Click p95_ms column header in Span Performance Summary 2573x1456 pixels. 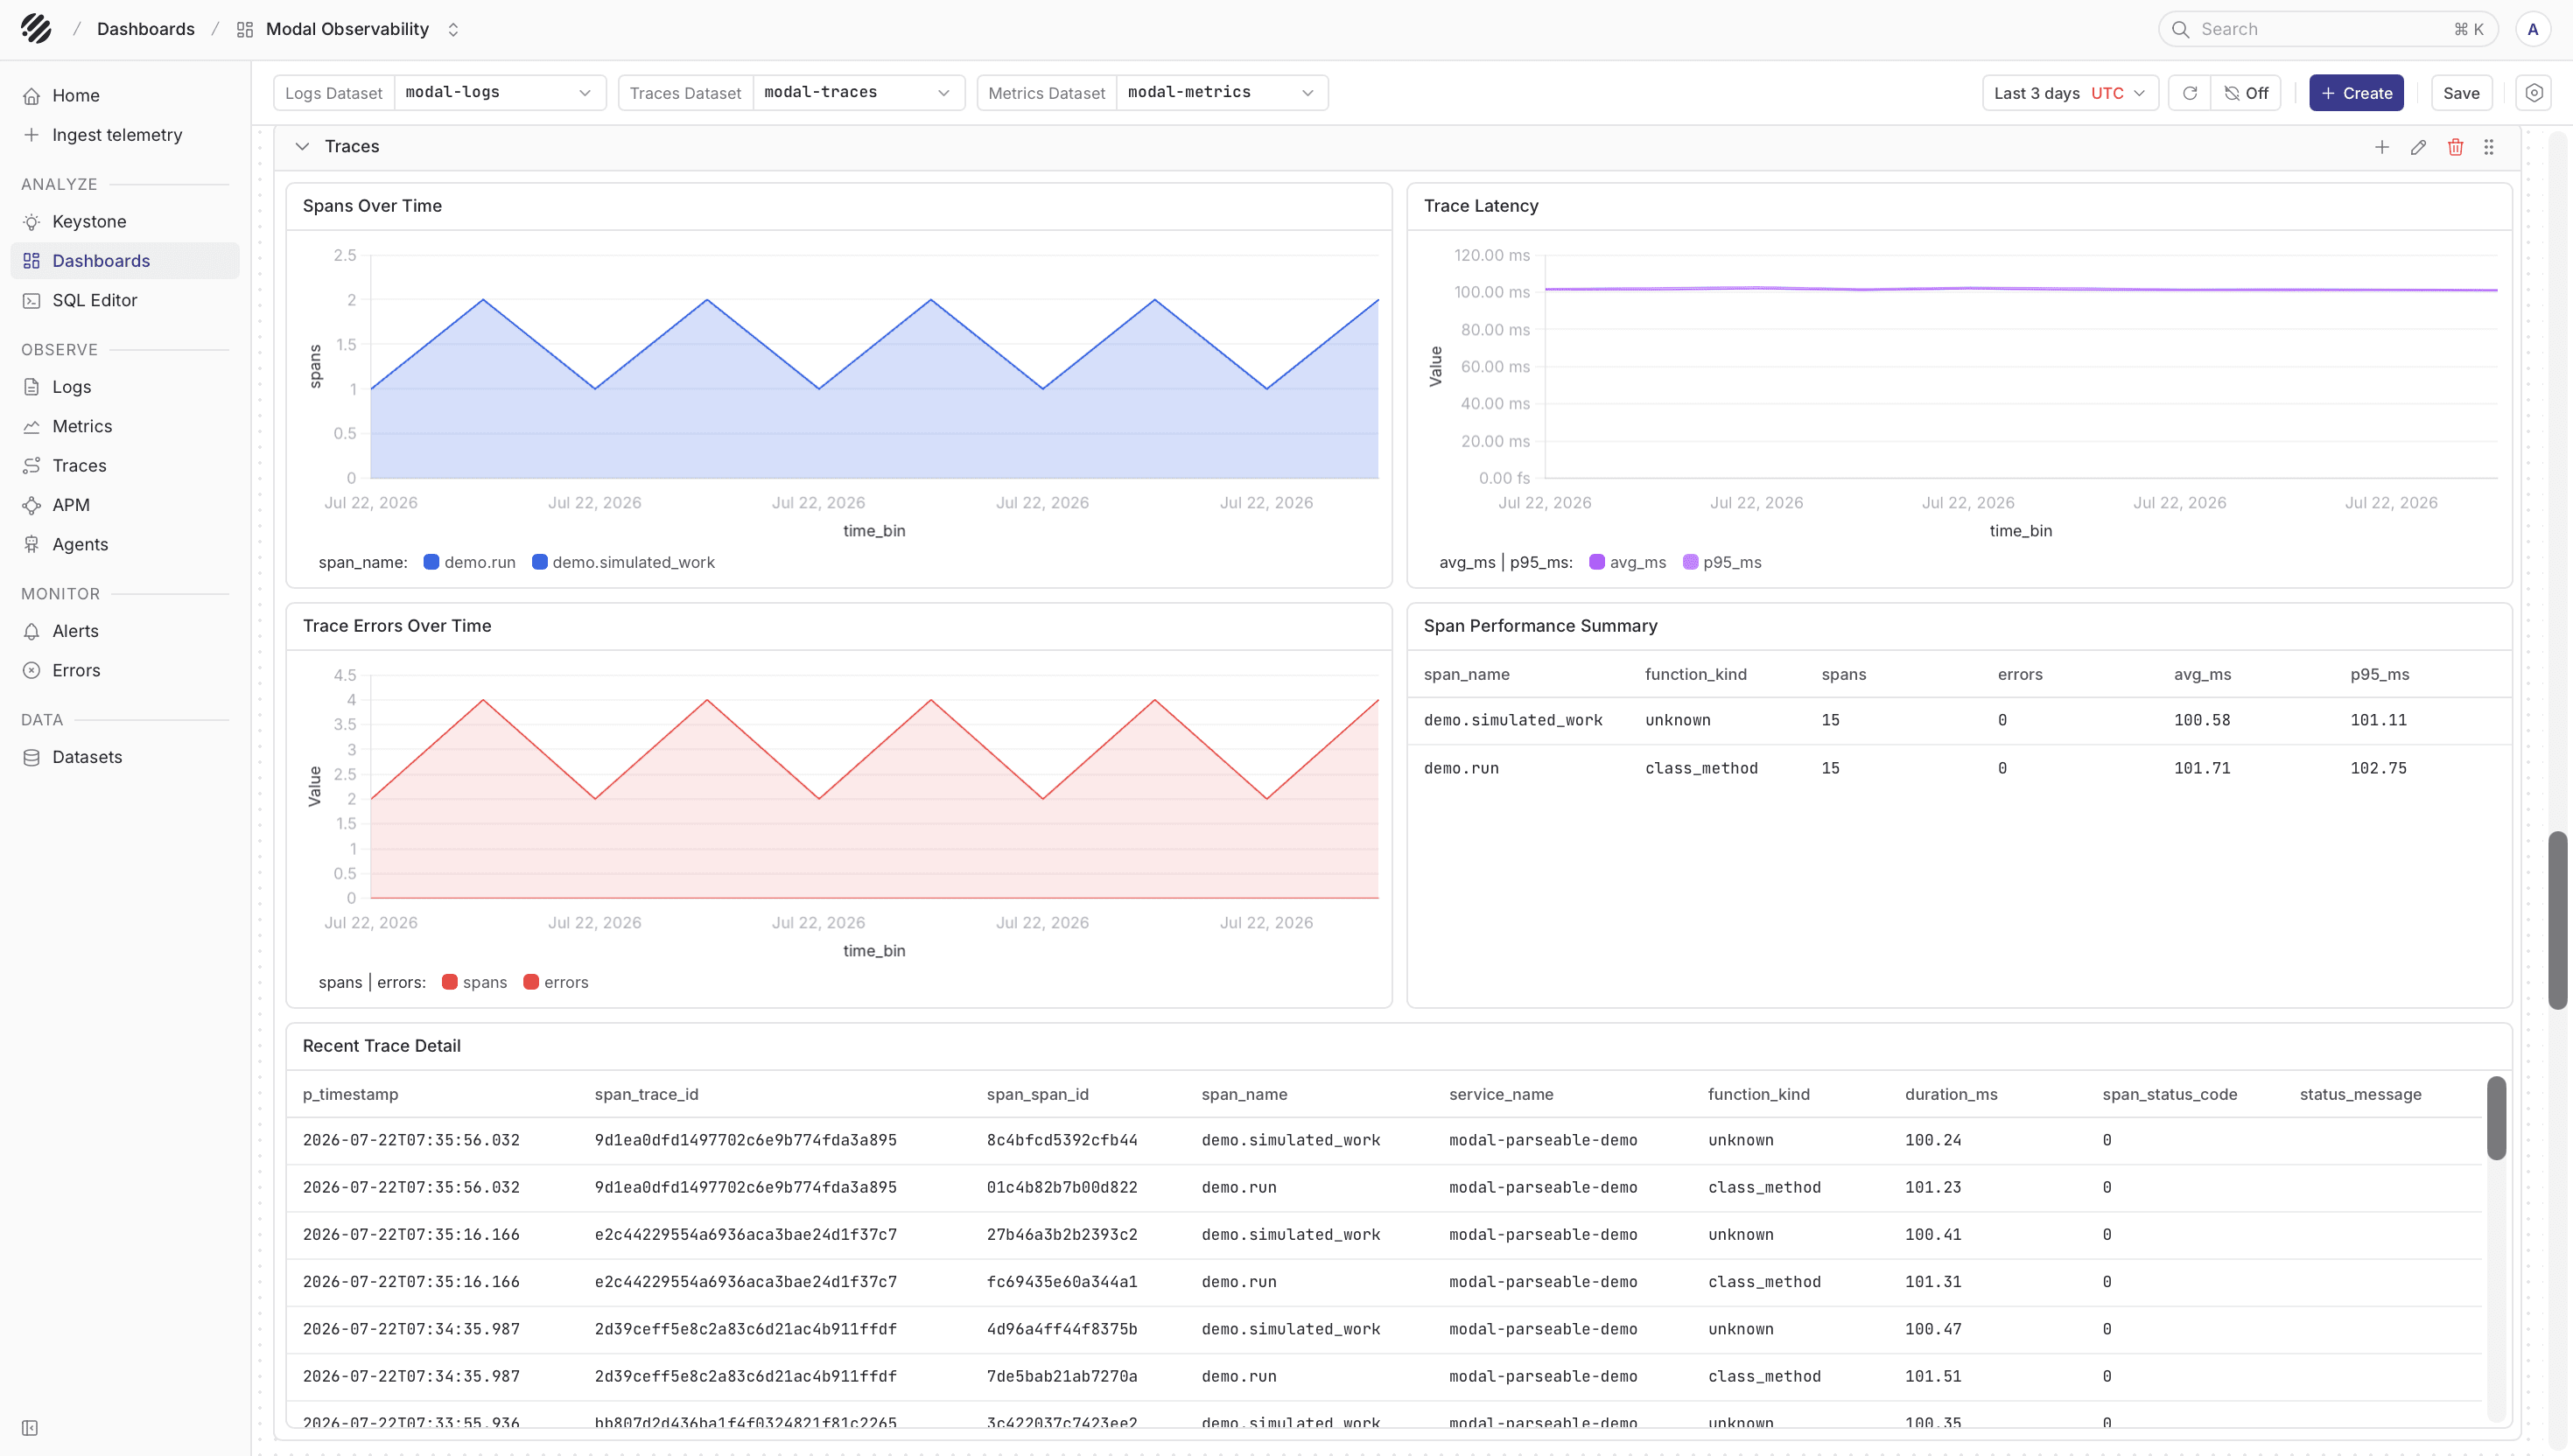pos(2379,674)
